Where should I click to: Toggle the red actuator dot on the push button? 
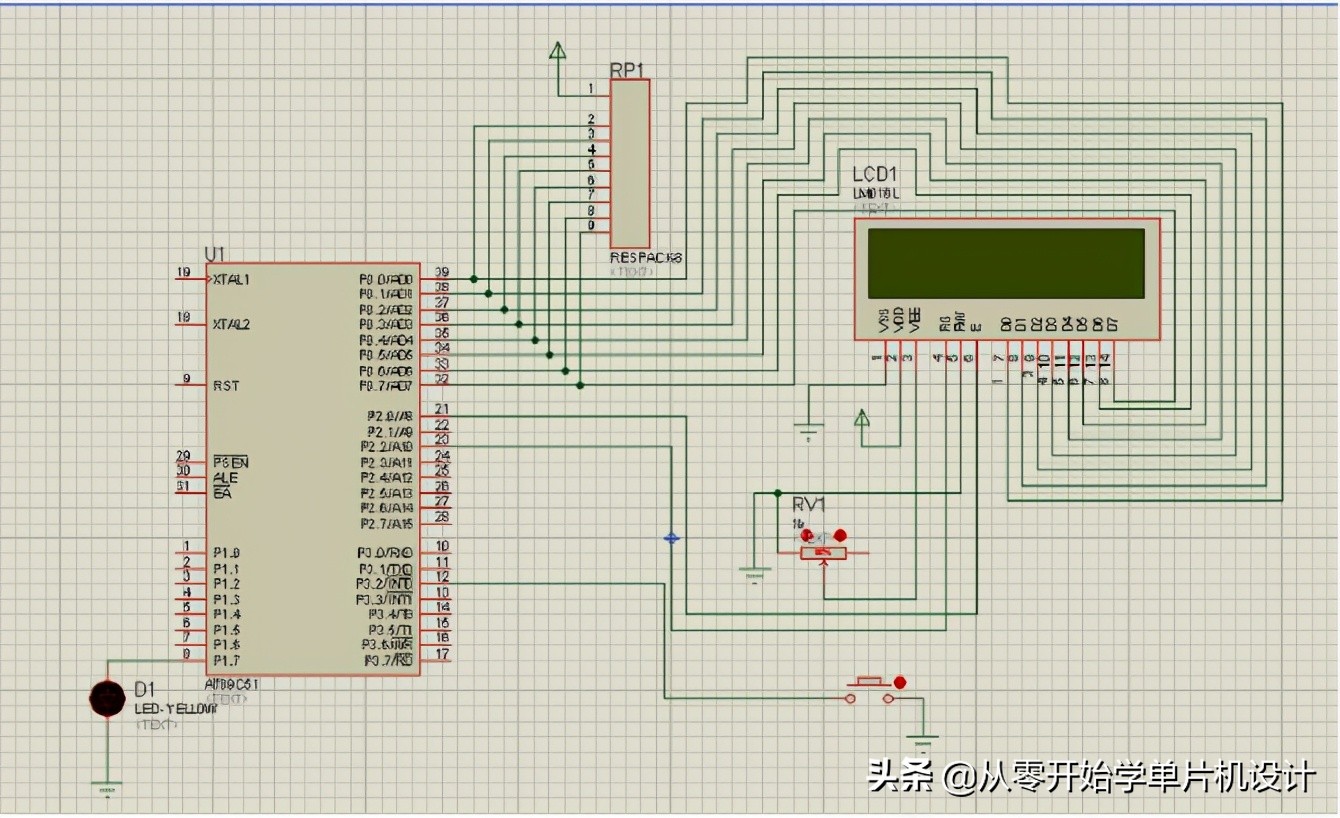click(899, 681)
